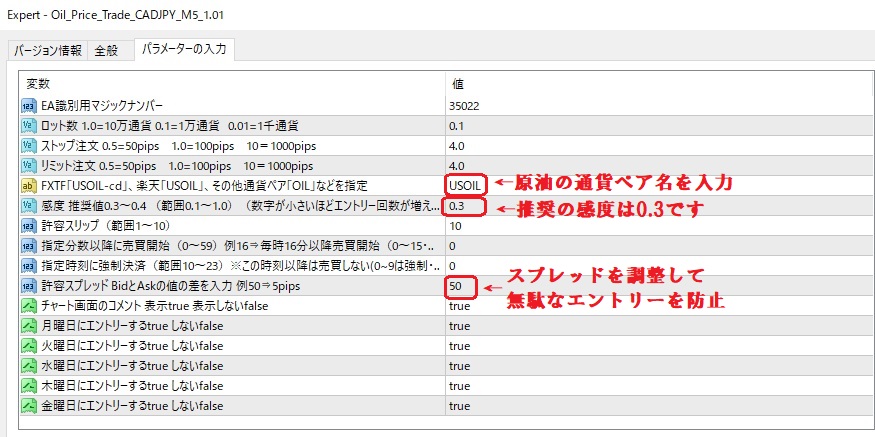This screenshot has height=437, width=875.
Task: Toggle true value for 金曜日にエントリー
Action: coord(459,406)
